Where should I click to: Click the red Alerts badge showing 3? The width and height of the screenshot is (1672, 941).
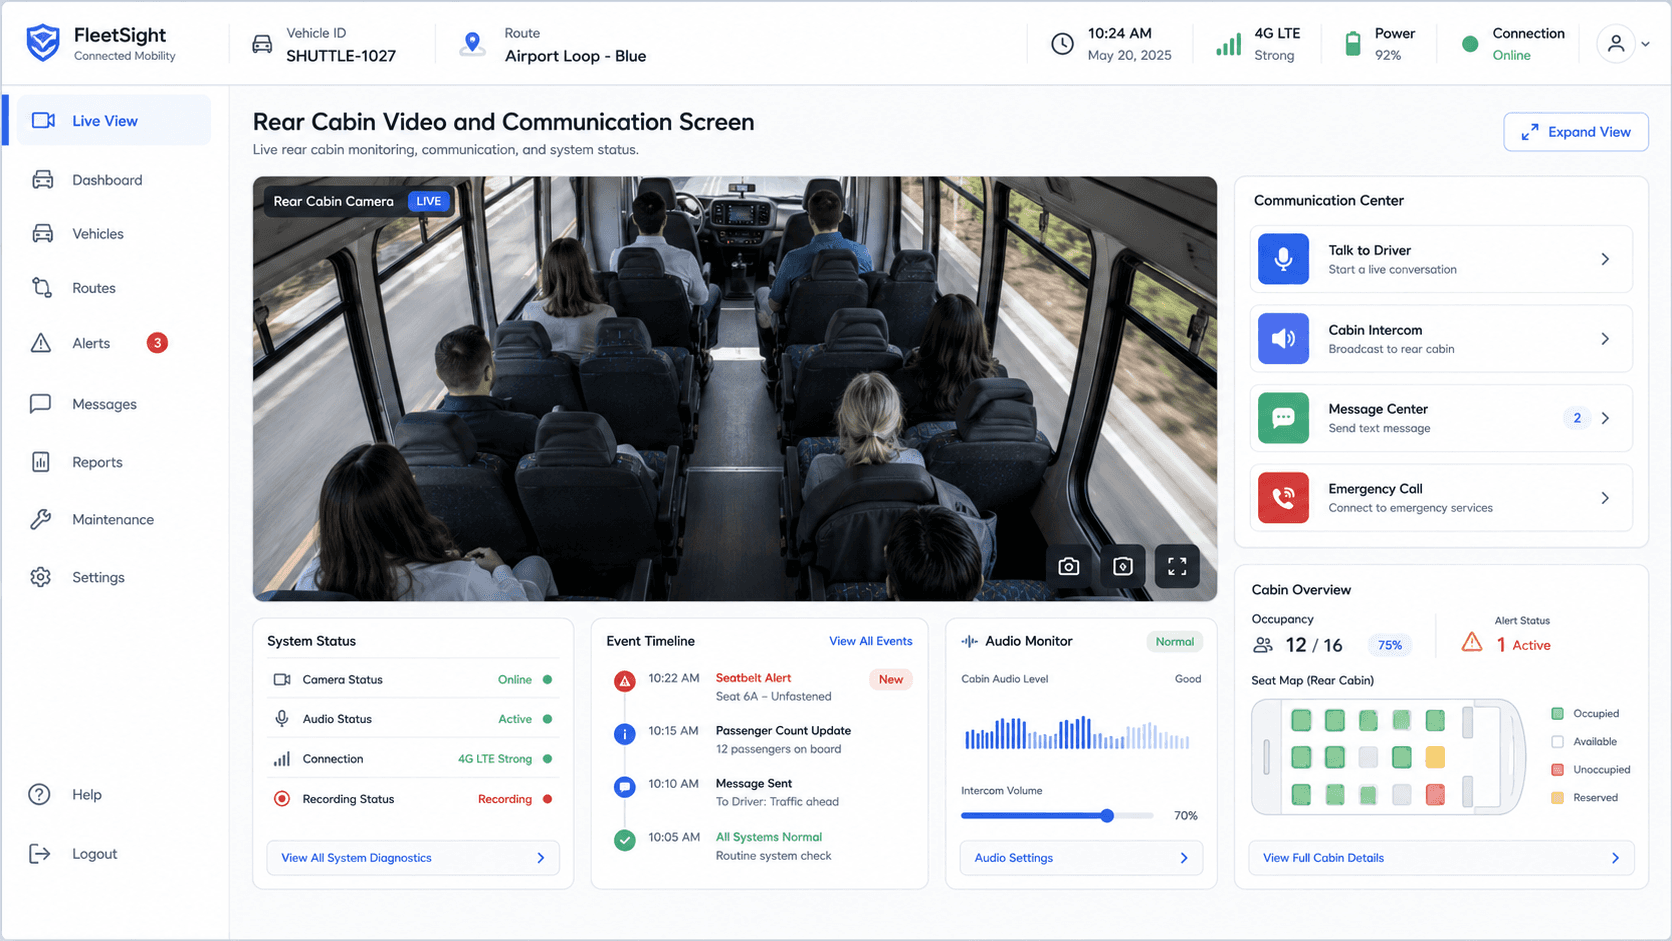[157, 343]
